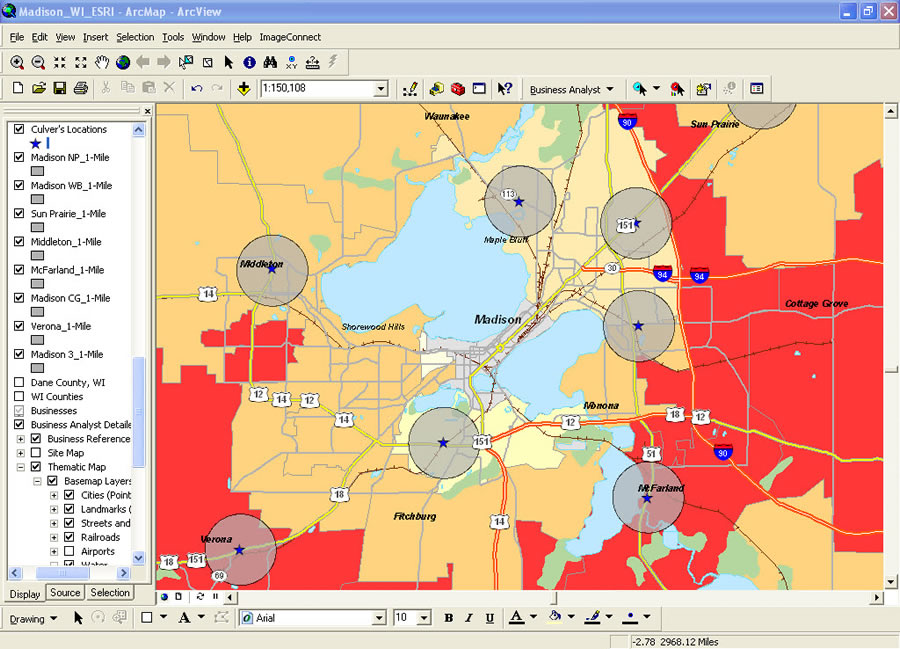Open the Find binoculars tool
Image resolution: width=900 pixels, height=649 pixels.
point(270,62)
